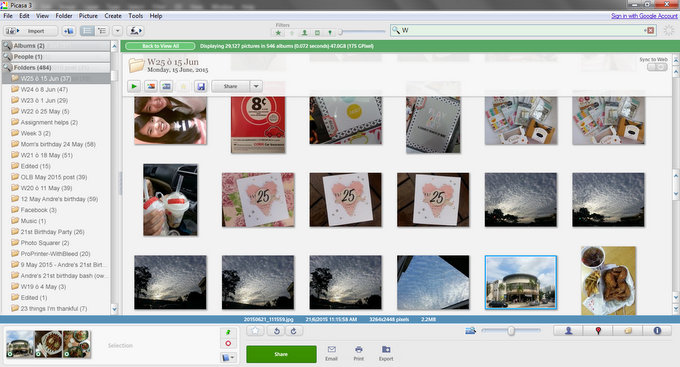
Task: Email the selected photos
Action: tap(331, 354)
